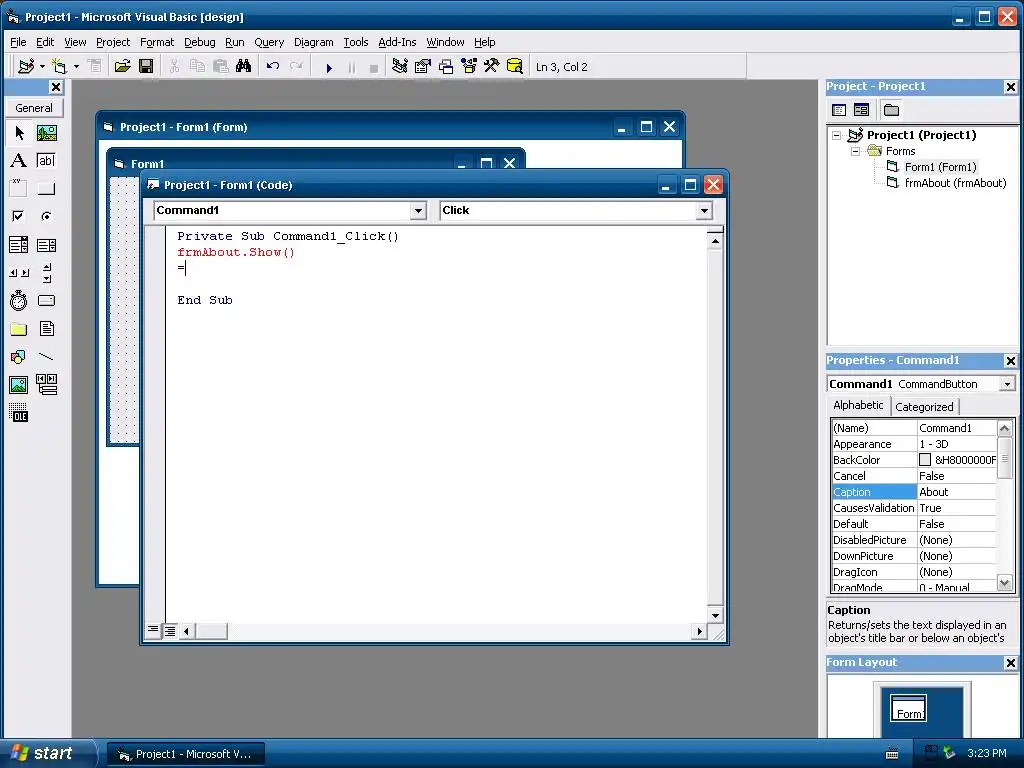Open the Add Form dropdown arrow
Screen dimensions: 1024x768
[x=76, y=66]
